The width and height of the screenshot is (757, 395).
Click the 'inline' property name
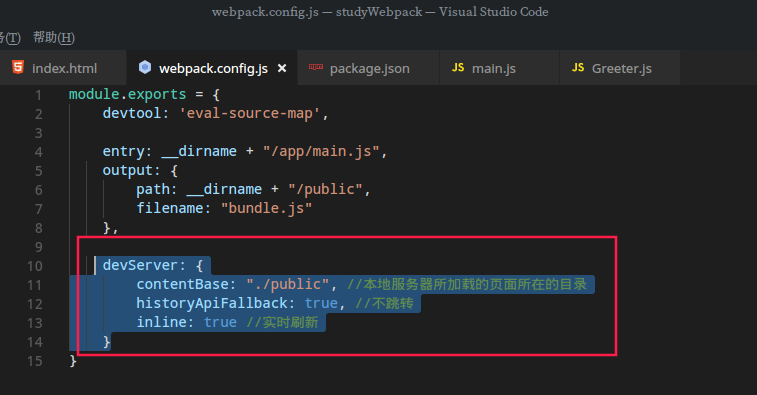[x=161, y=322]
